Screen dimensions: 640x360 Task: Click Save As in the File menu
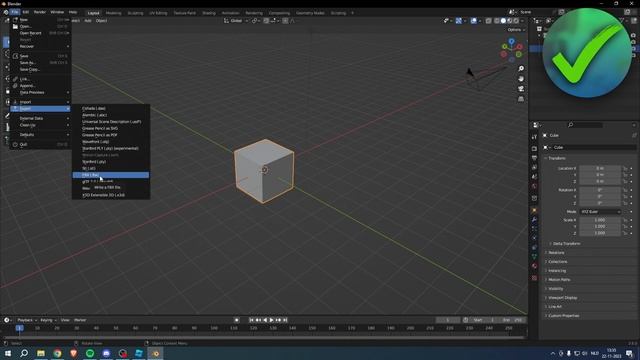(x=40, y=63)
